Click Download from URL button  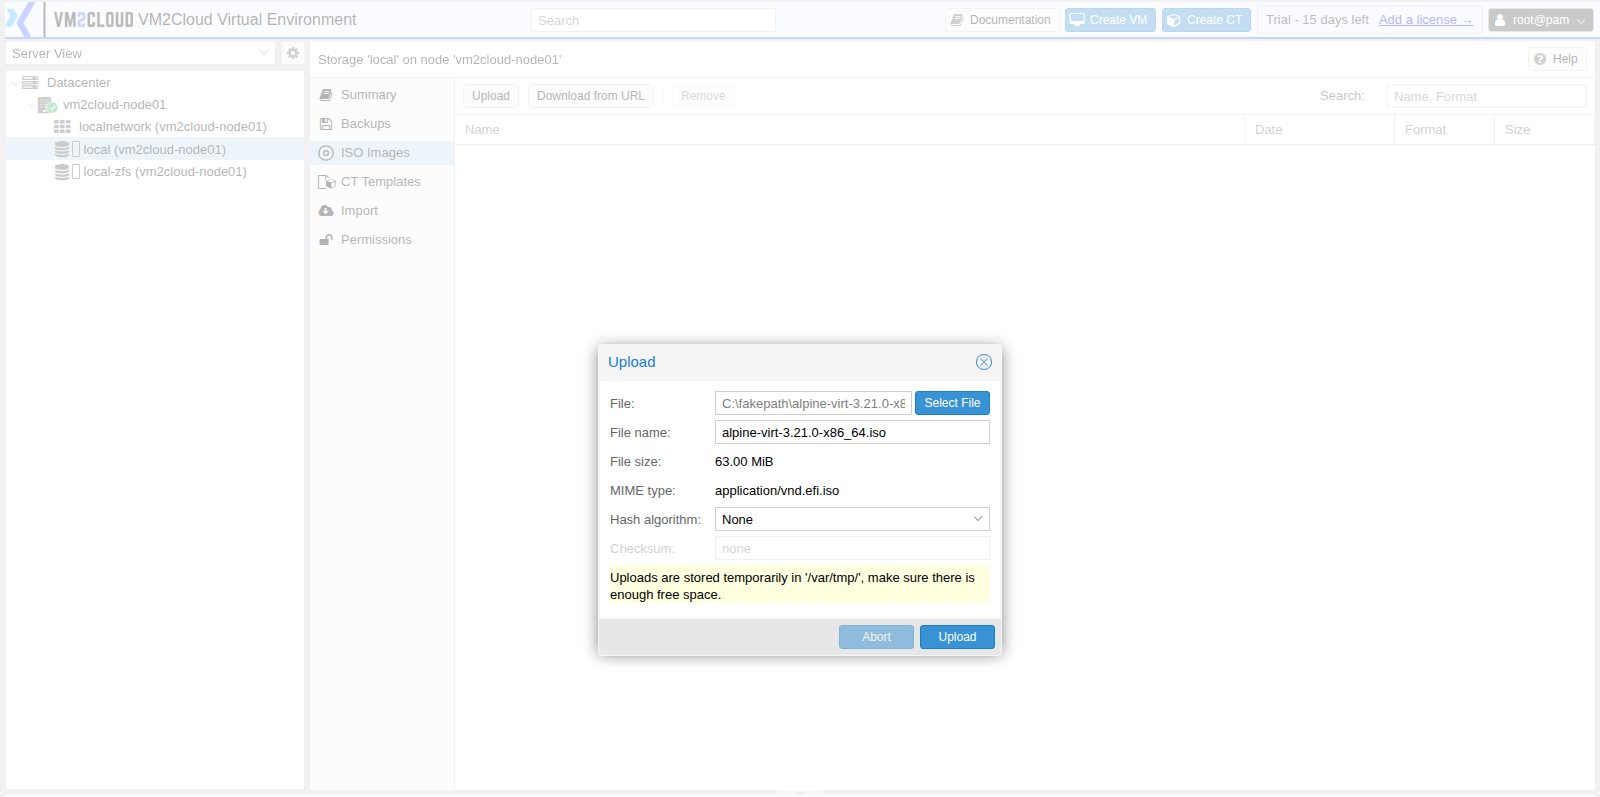tap(591, 96)
